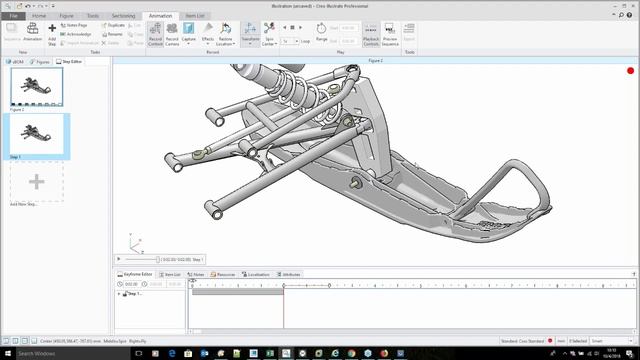Toggle Playback Controls display
The width and height of the screenshot is (640, 360).
[371, 34]
